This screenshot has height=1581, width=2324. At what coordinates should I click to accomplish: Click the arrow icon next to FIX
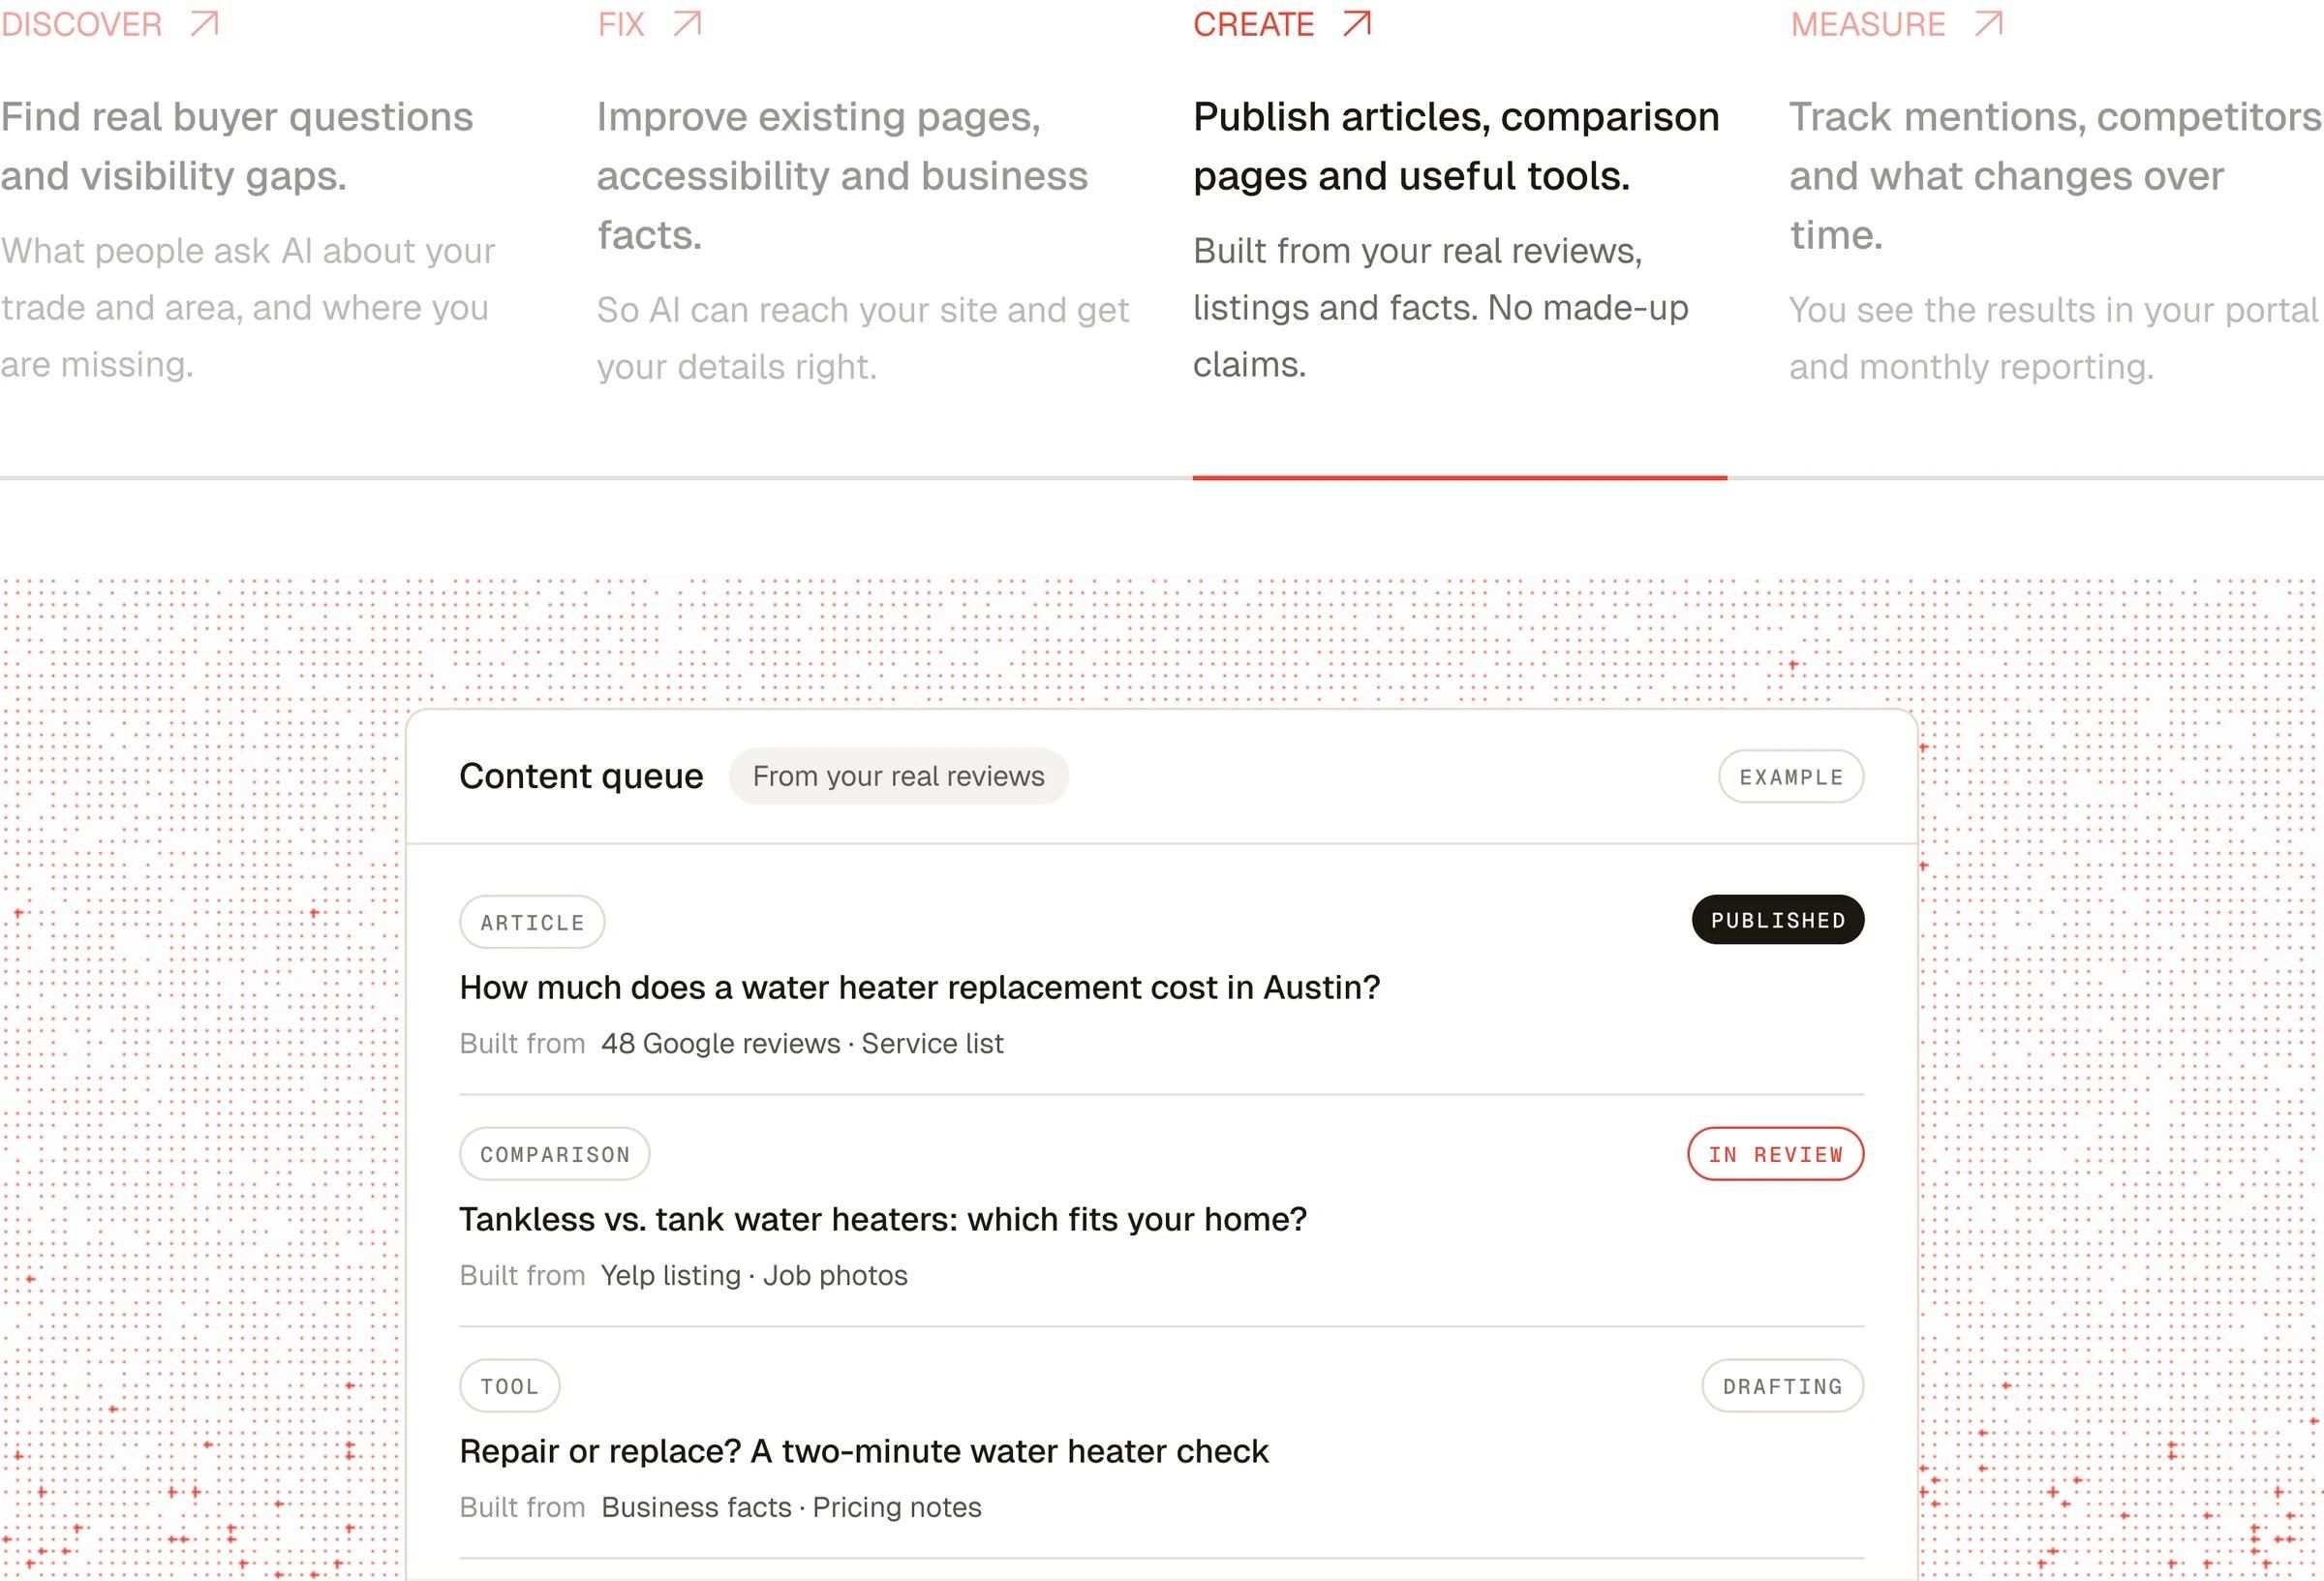point(688,23)
